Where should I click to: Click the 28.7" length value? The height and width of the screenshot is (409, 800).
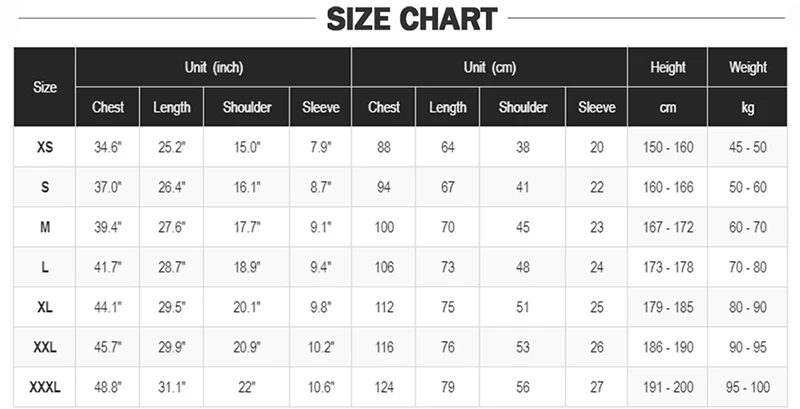pyautogui.click(x=171, y=267)
